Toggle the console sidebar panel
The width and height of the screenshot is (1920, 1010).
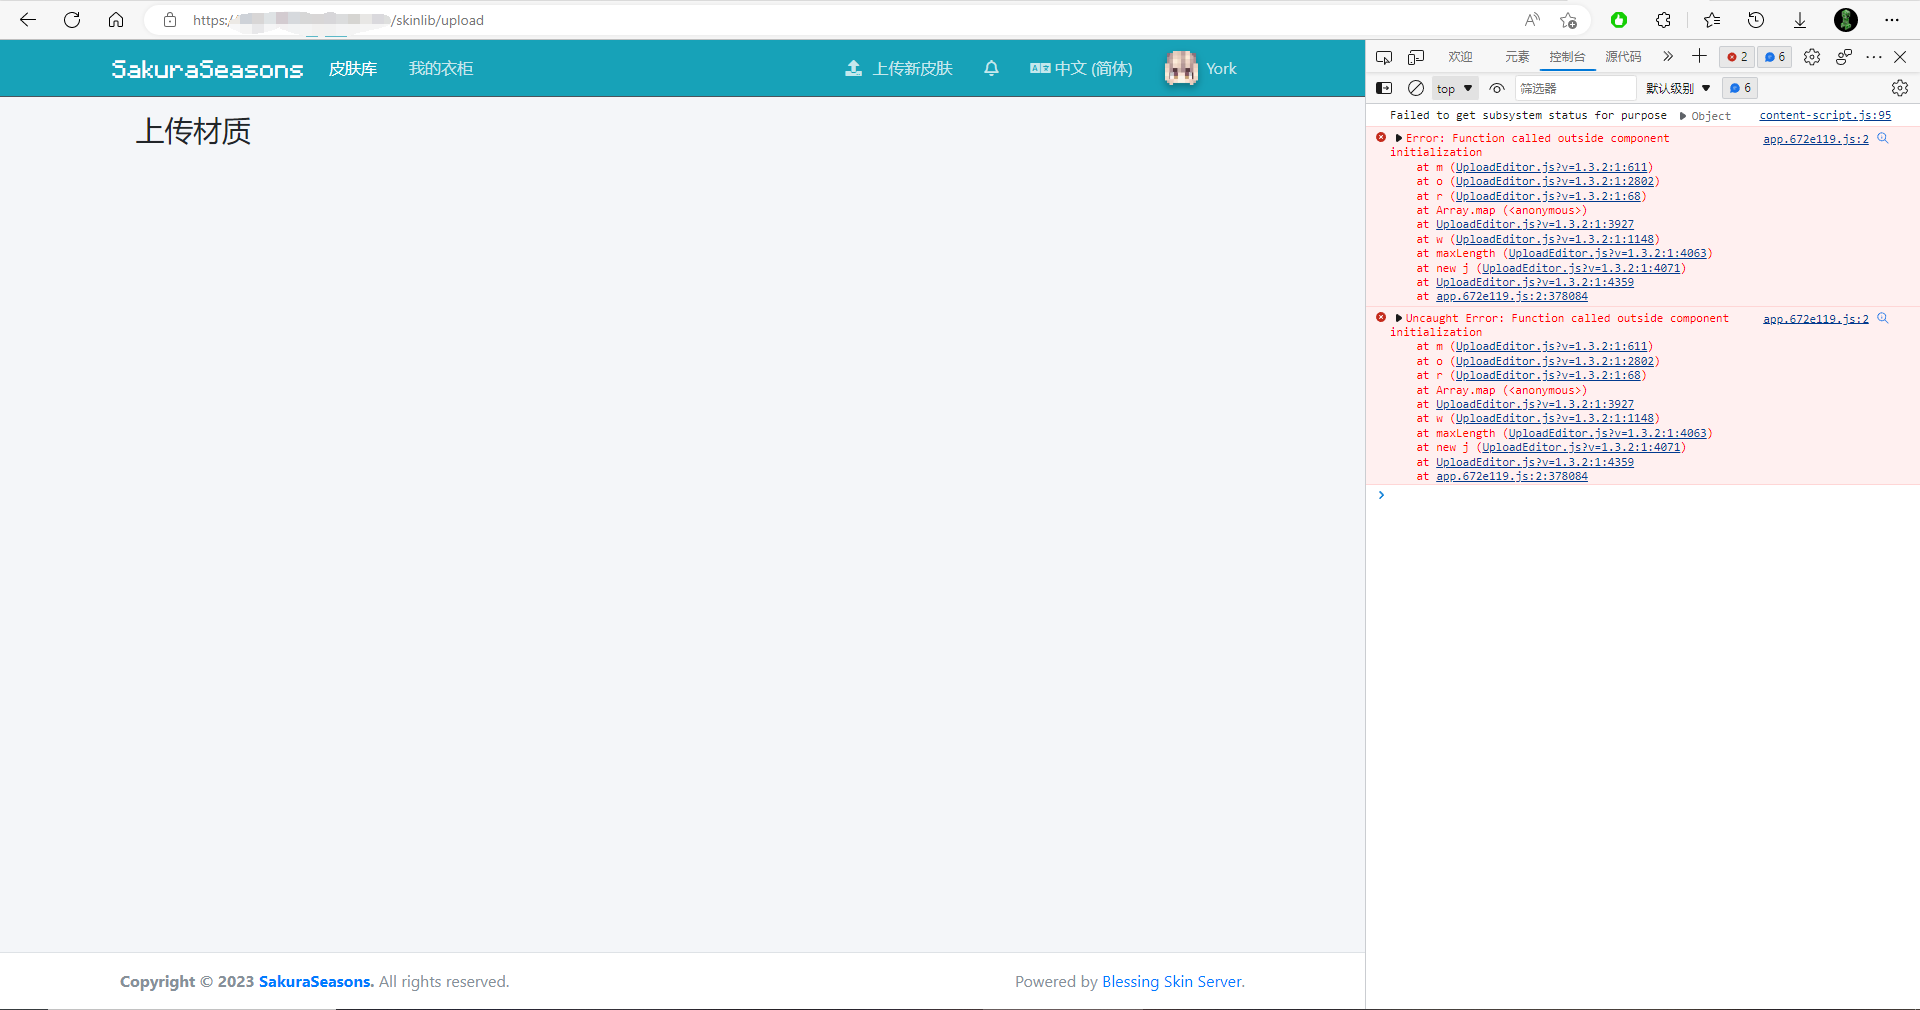pyautogui.click(x=1384, y=88)
